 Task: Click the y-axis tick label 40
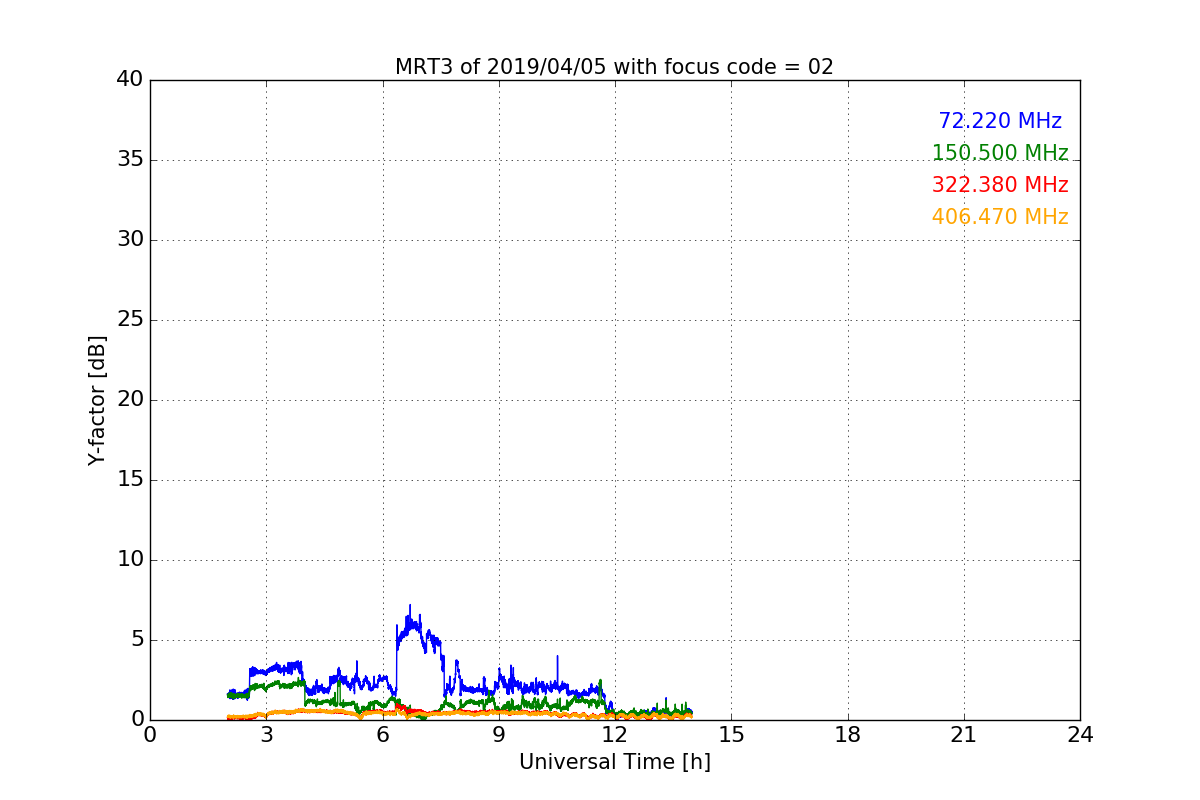pyautogui.click(x=130, y=80)
